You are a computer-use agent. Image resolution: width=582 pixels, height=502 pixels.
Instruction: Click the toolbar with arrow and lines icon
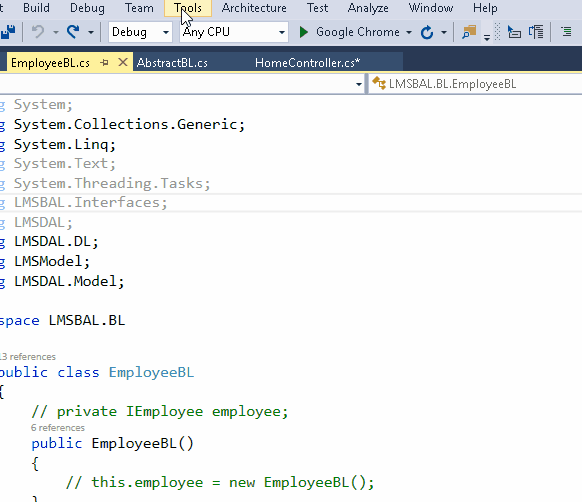514,32
